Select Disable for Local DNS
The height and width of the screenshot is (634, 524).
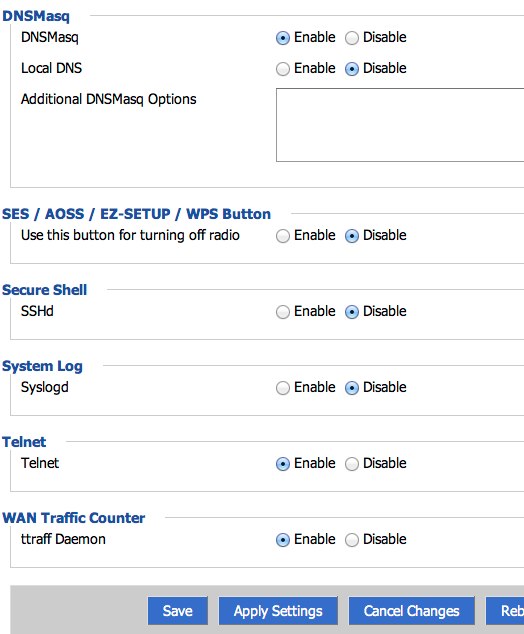(352, 69)
